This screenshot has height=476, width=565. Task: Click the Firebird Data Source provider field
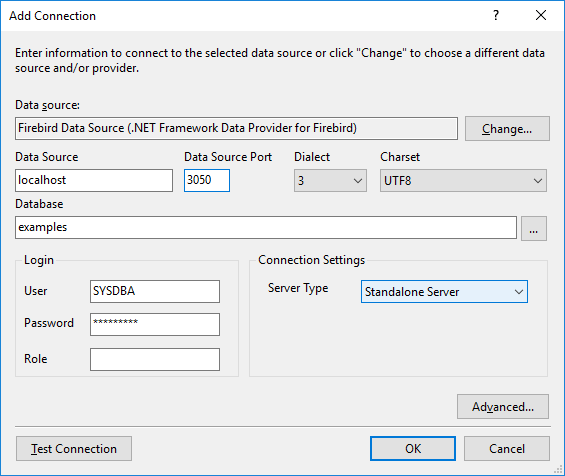[x=236, y=128]
